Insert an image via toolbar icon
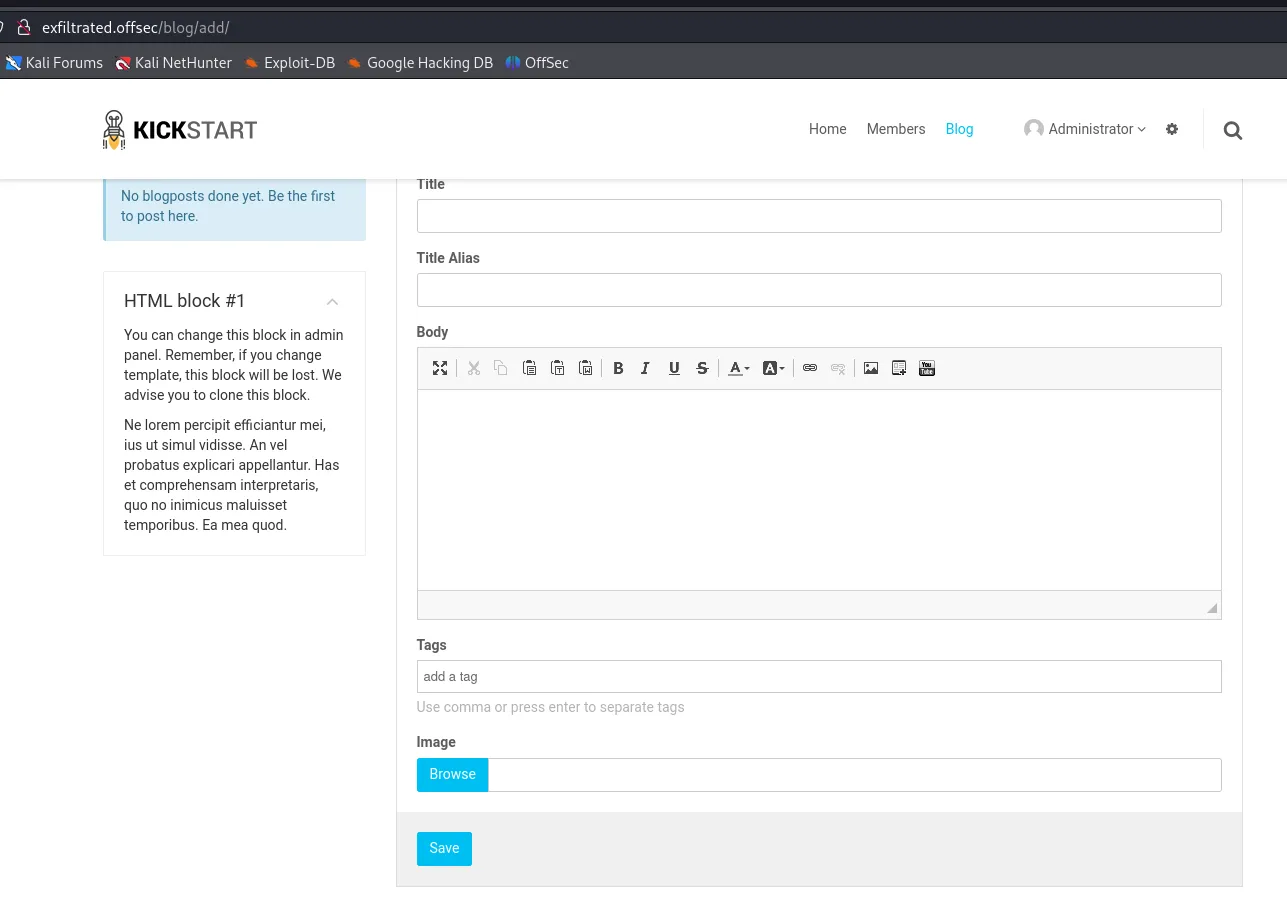Image resolution: width=1287 pixels, height=898 pixels. tap(871, 368)
